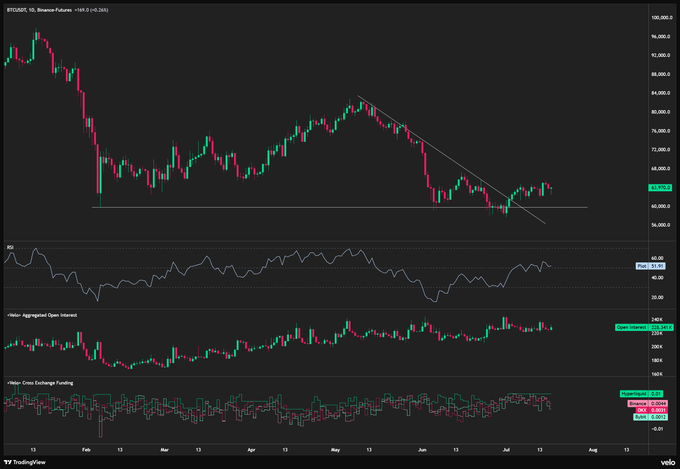Click the 92,000.0 price axis label

(661, 56)
